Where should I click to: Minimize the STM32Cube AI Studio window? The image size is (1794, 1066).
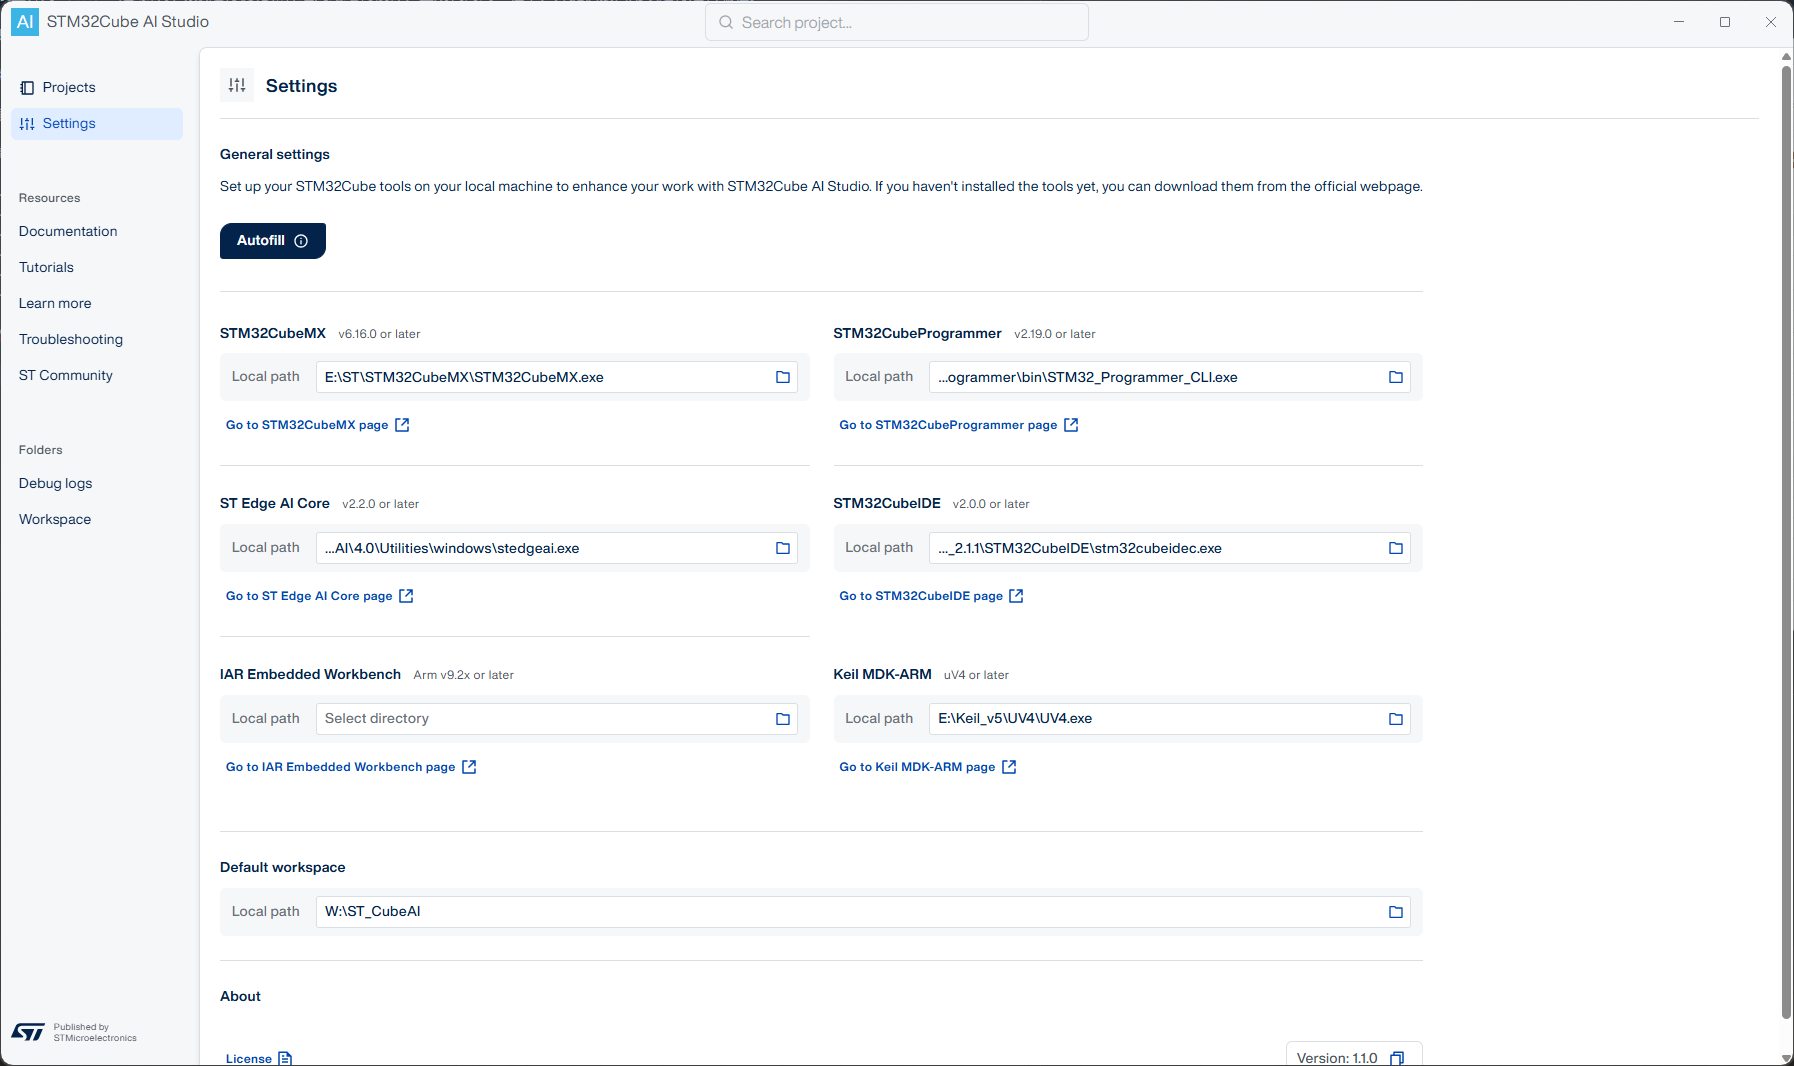(1679, 22)
